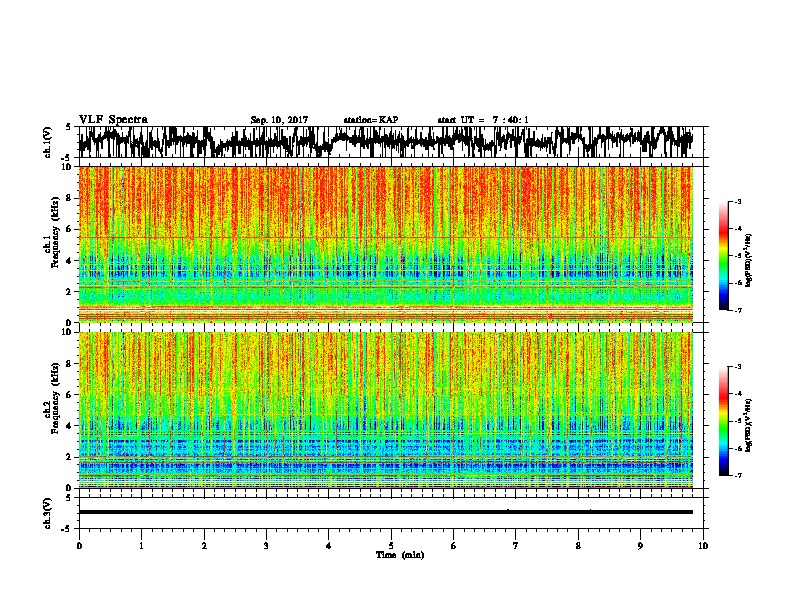Click the 'ch.3(V)' axis label
Screen dimensions: 792x612
47,513
